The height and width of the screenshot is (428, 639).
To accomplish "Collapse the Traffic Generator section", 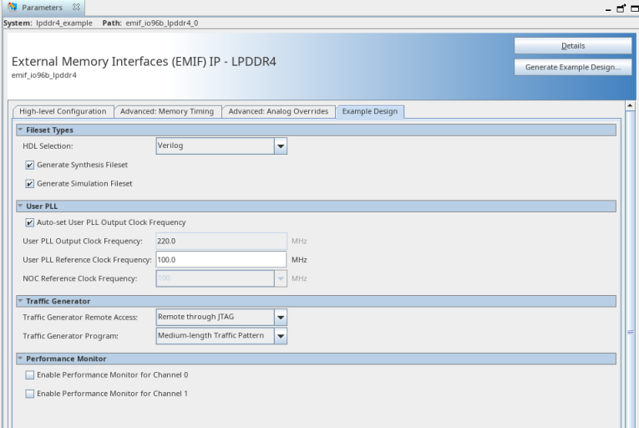I will click(20, 301).
